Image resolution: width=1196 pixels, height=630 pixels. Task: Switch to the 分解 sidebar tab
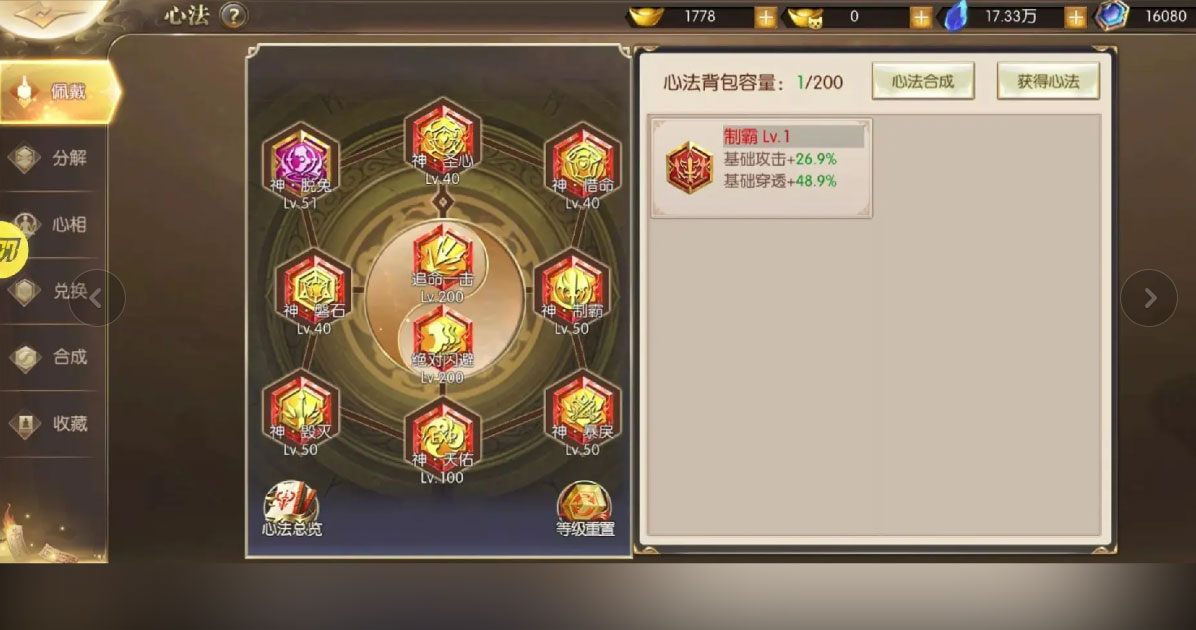click(x=53, y=159)
